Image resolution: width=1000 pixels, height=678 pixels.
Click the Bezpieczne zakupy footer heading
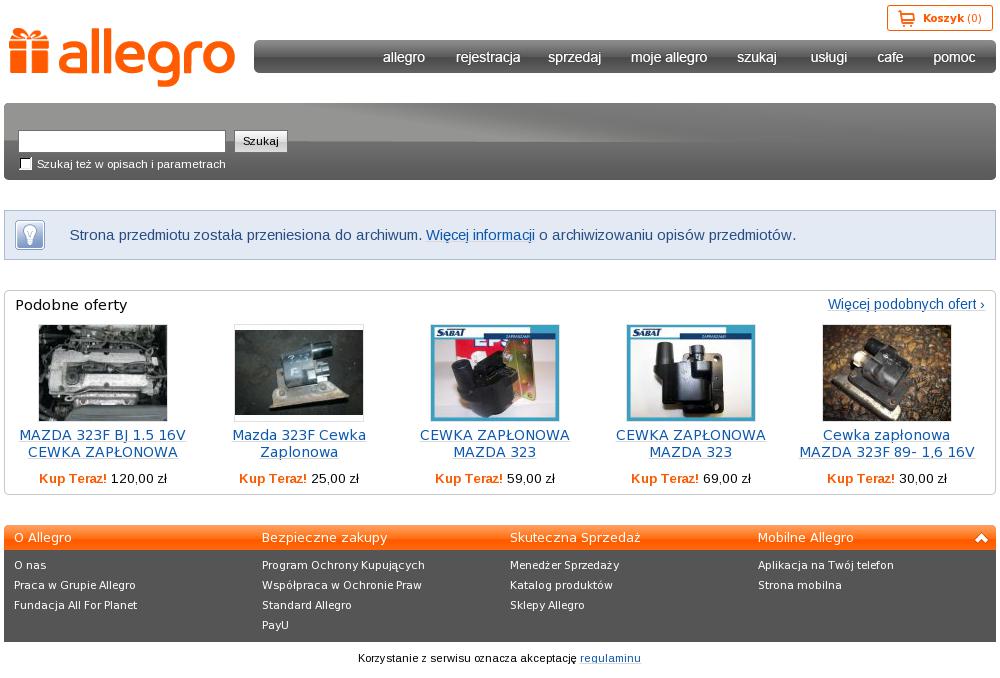(x=325, y=538)
